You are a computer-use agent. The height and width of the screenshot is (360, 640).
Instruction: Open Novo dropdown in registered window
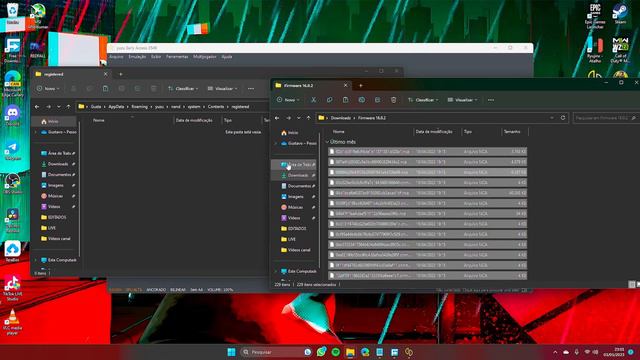tap(48, 89)
